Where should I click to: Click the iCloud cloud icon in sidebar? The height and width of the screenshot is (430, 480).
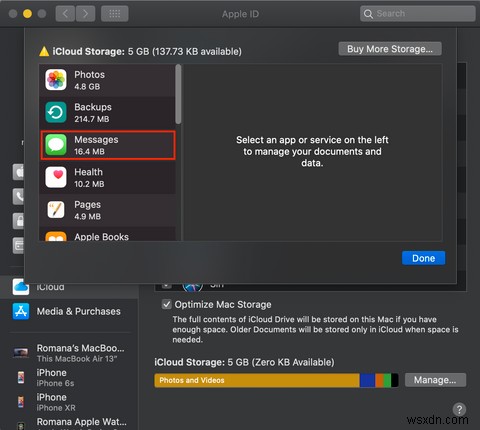(x=21, y=287)
